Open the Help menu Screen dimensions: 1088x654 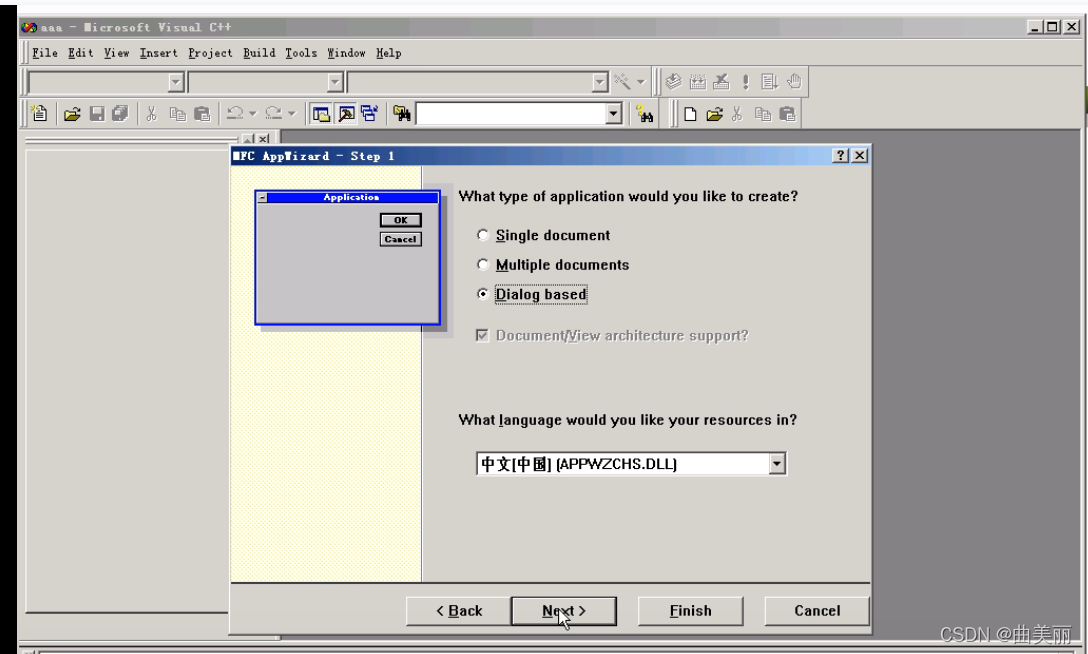click(x=389, y=53)
